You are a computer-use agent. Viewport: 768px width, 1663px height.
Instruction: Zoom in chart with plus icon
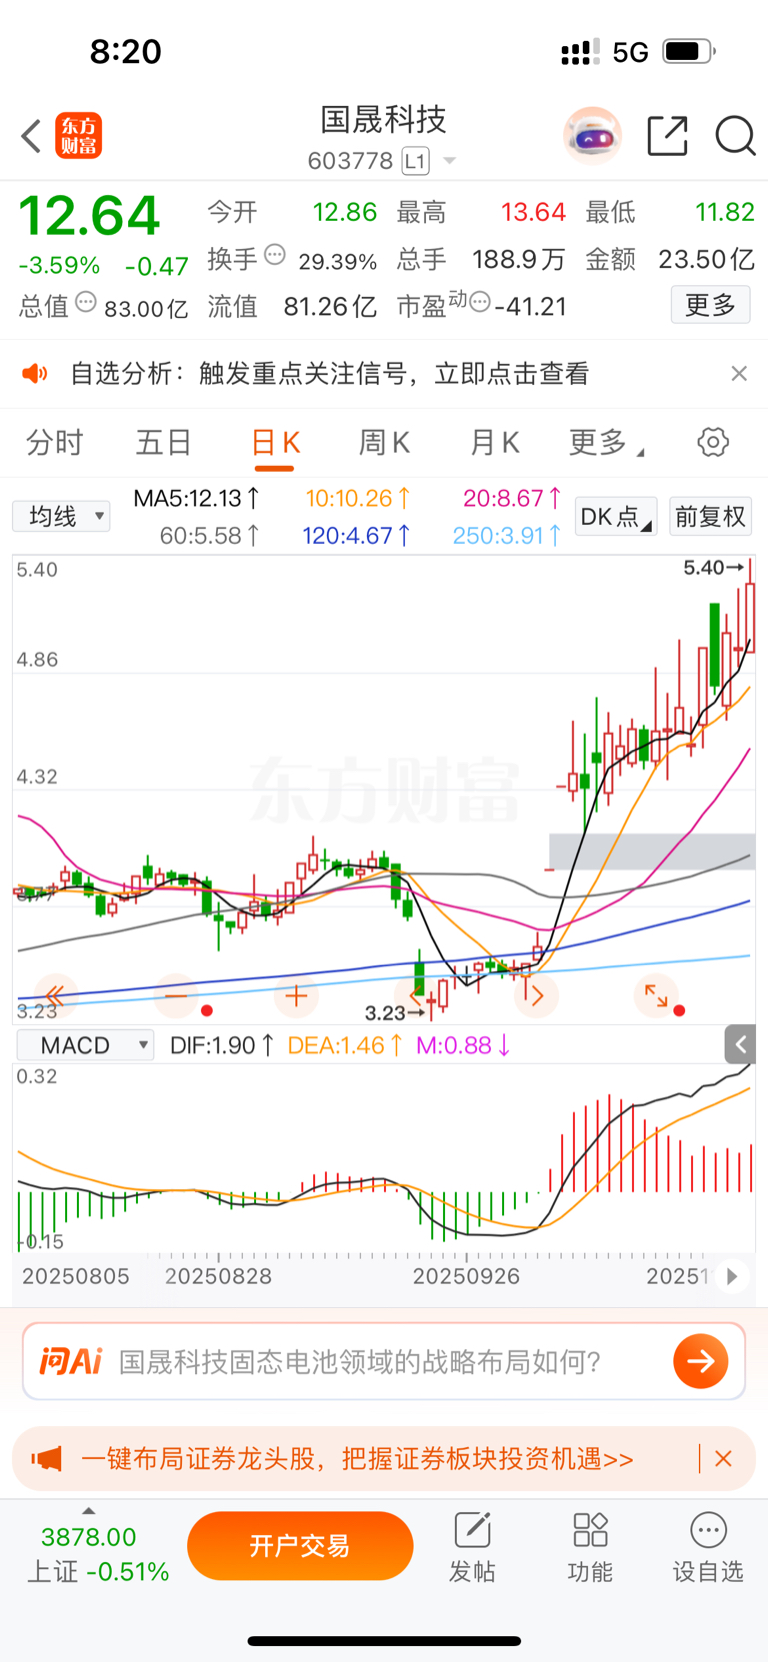pos(296,996)
